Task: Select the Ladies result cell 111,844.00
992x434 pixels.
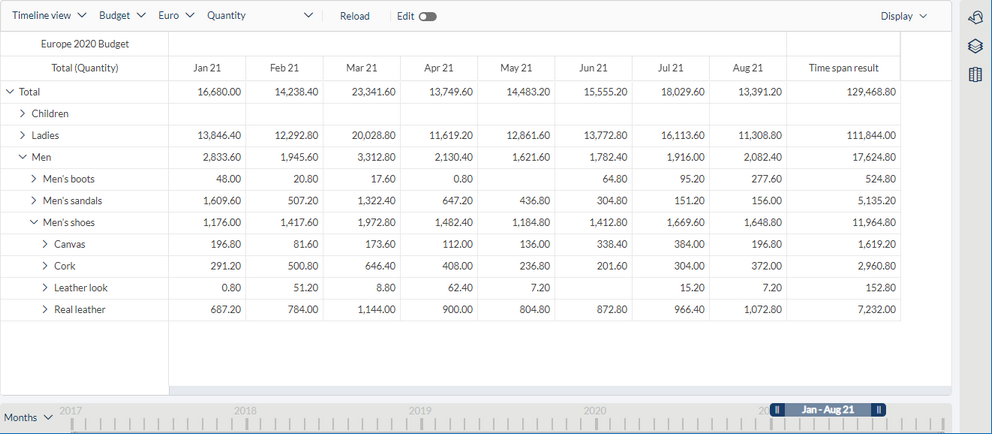Action: [x=843, y=135]
